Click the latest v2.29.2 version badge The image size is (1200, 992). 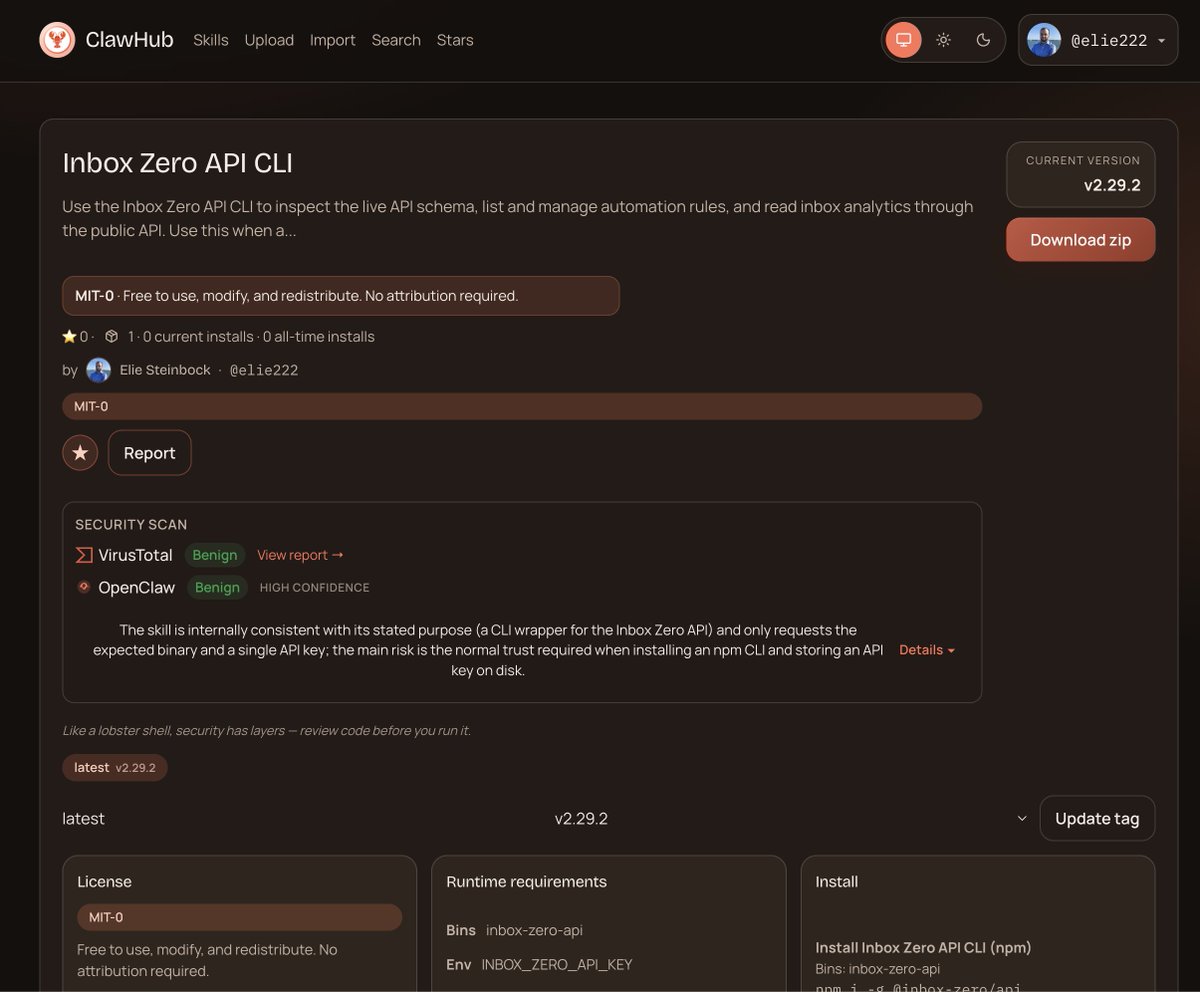pyautogui.click(x=114, y=767)
